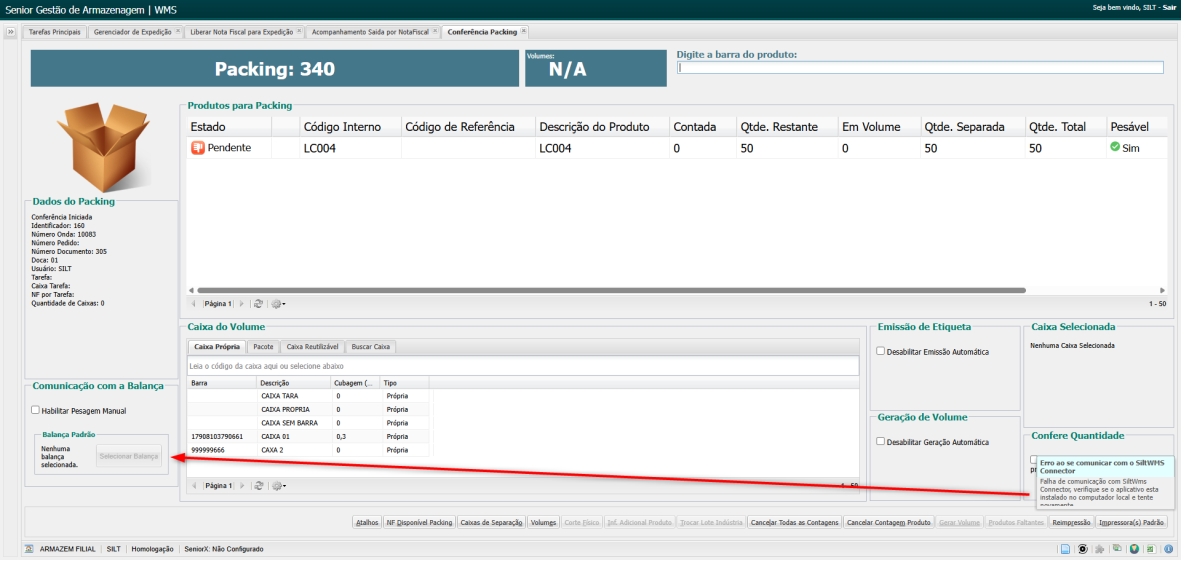This screenshot has height=570, width=1191.
Task: Sort by Código Interno column header
Action: pyautogui.click(x=350, y=127)
